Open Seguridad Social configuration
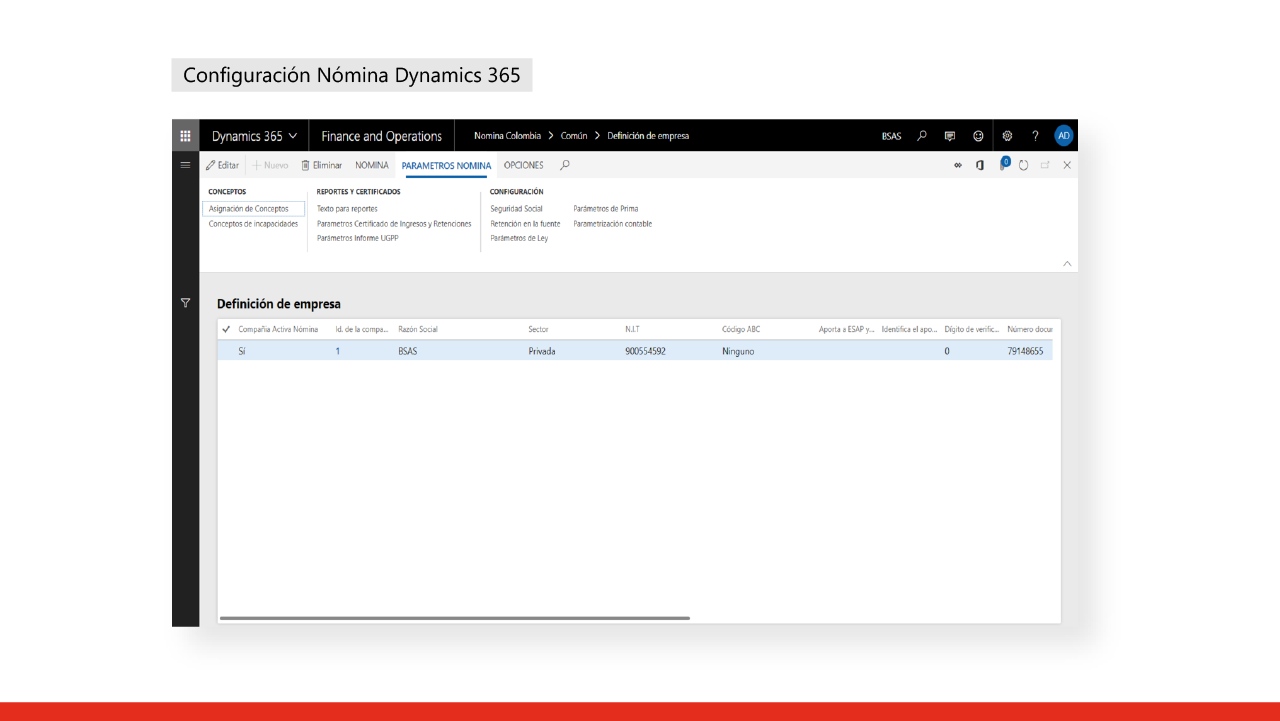This screenshot has height=721, width=1280. (516, 209)
